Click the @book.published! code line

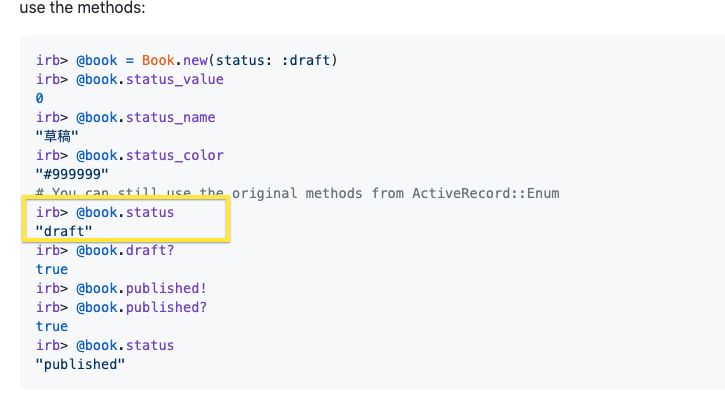tap(122, 288)
